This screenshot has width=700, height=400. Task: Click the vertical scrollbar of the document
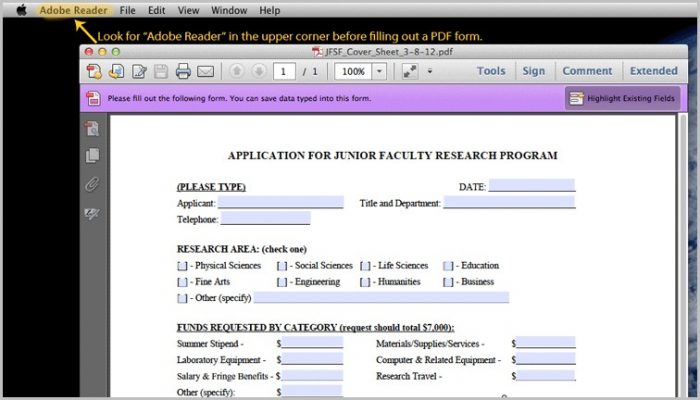(683, 254)
